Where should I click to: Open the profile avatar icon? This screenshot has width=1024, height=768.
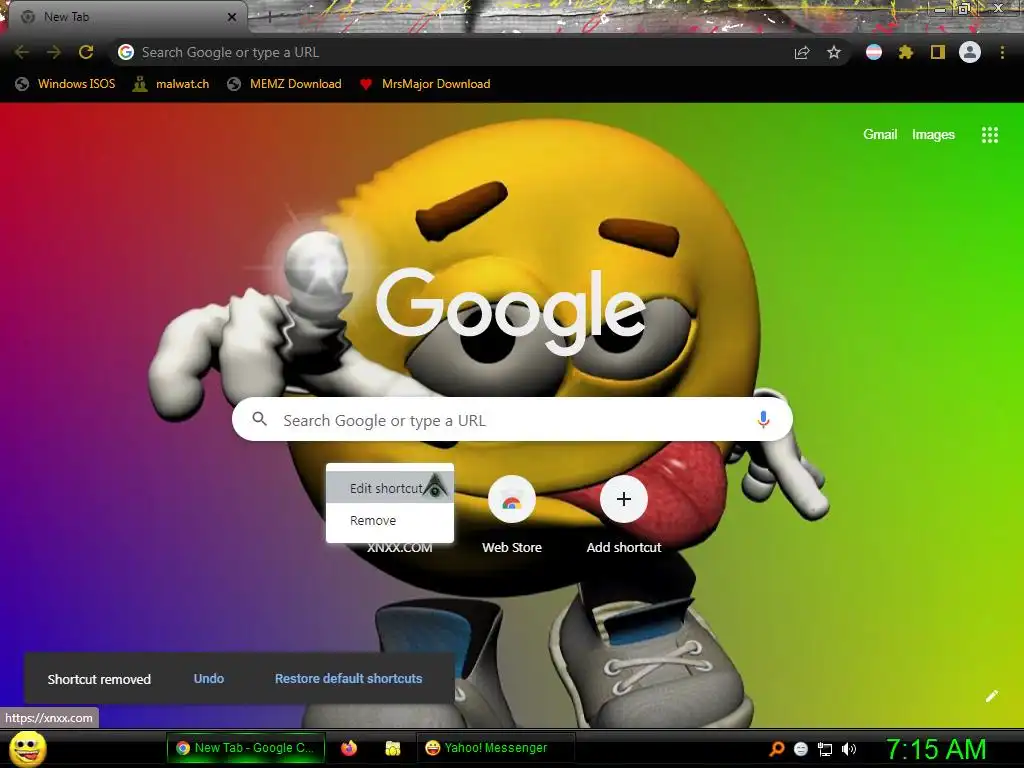click(x=970, y=52)
